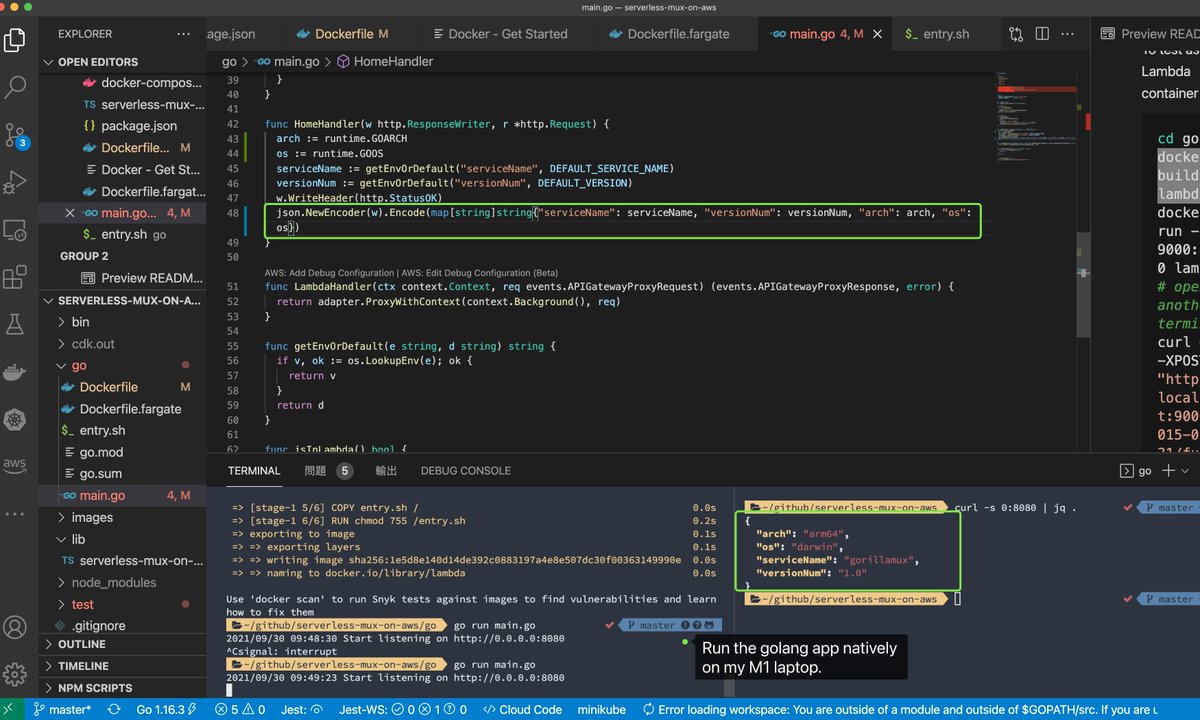Collapse the go folder
Viewport: 1200px width, 720px height.
coord(79,365)
